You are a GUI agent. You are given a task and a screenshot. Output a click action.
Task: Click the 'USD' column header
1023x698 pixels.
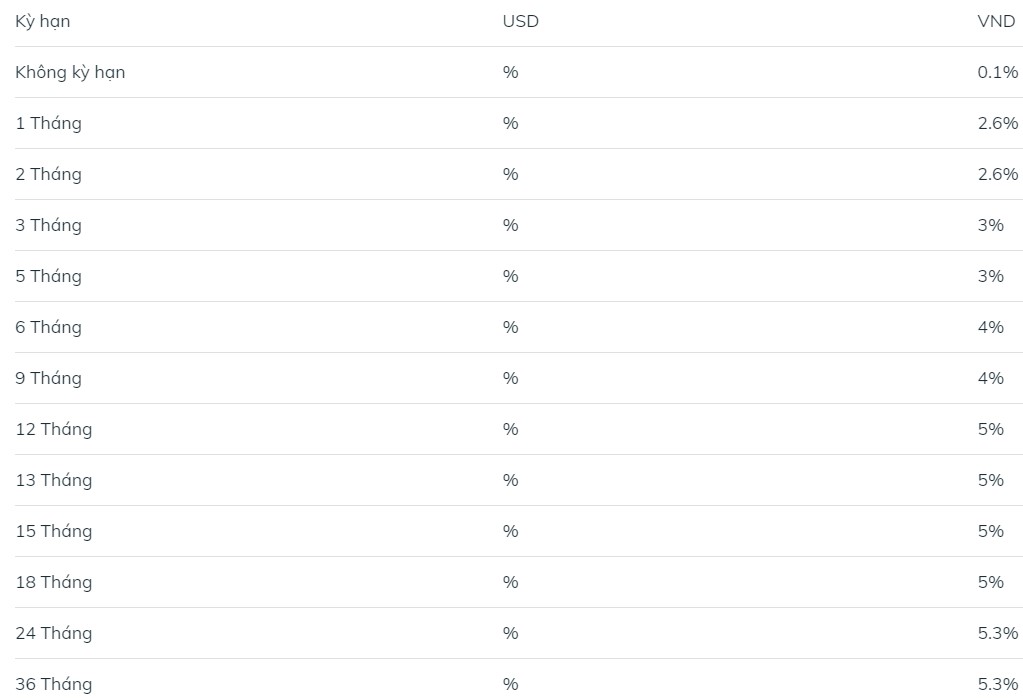[520, 21]
